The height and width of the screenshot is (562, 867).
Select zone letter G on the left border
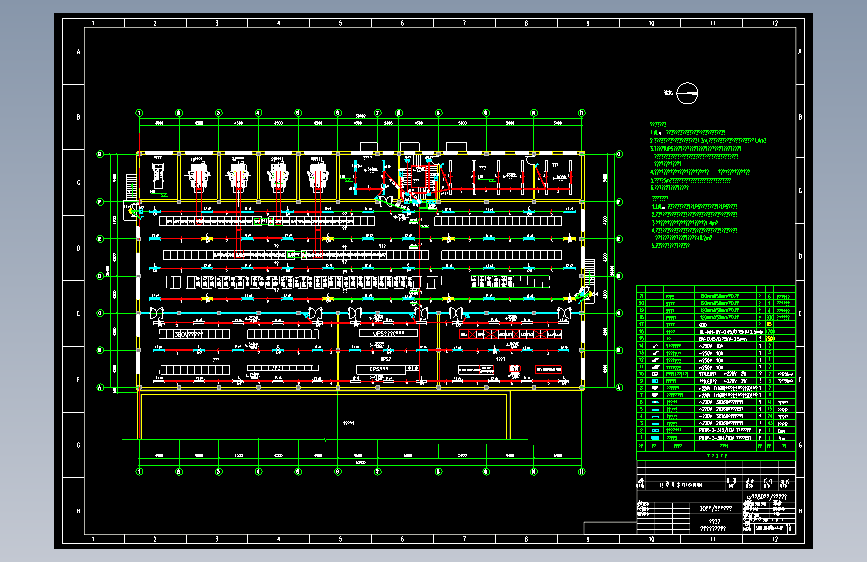pyautogui.click(x=78, y=445)
